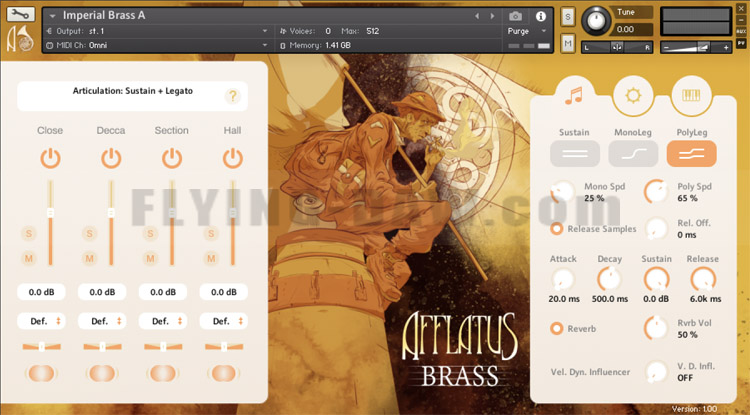Screen dimensions: 750x415
Task: Solo the Section mic channel
Action: click(150, 233)
